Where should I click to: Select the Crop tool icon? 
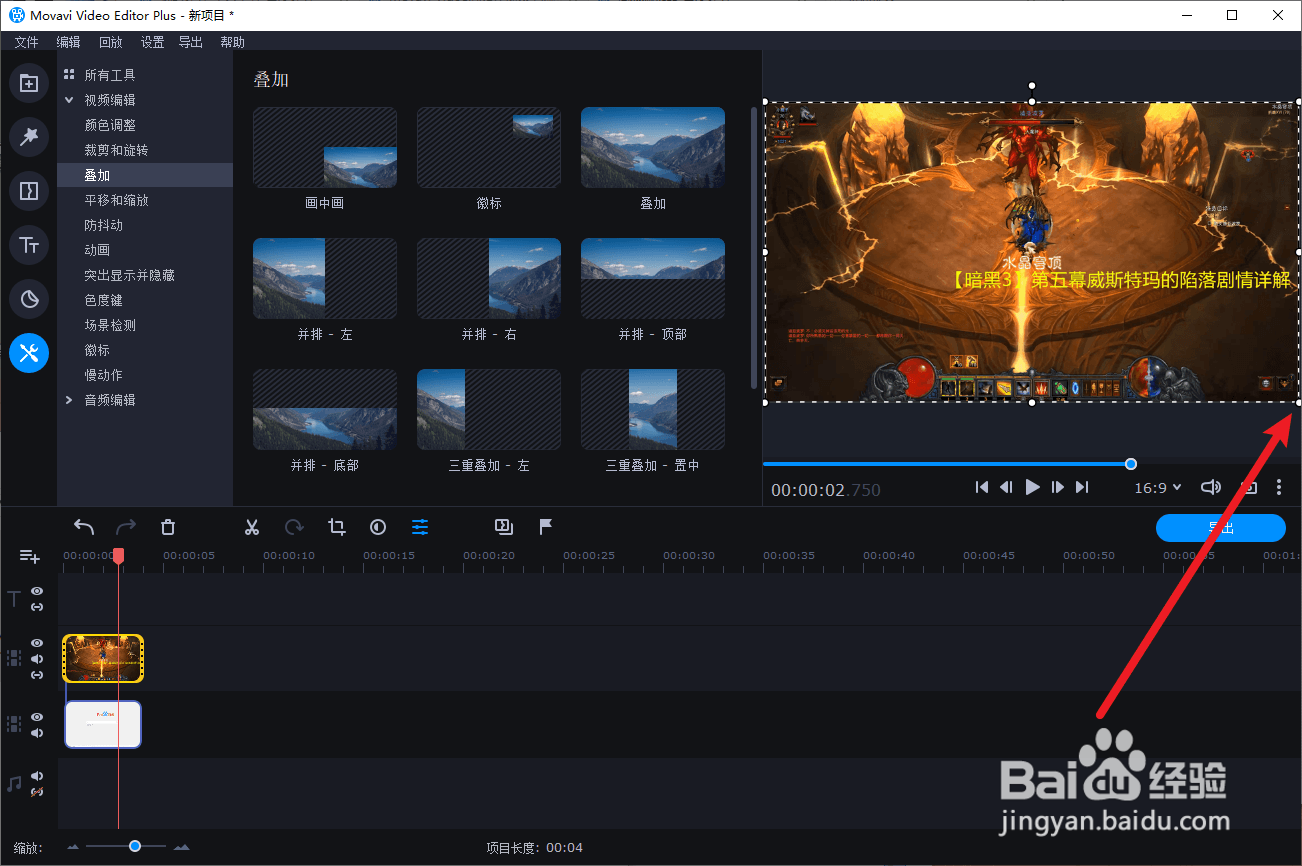336,527
